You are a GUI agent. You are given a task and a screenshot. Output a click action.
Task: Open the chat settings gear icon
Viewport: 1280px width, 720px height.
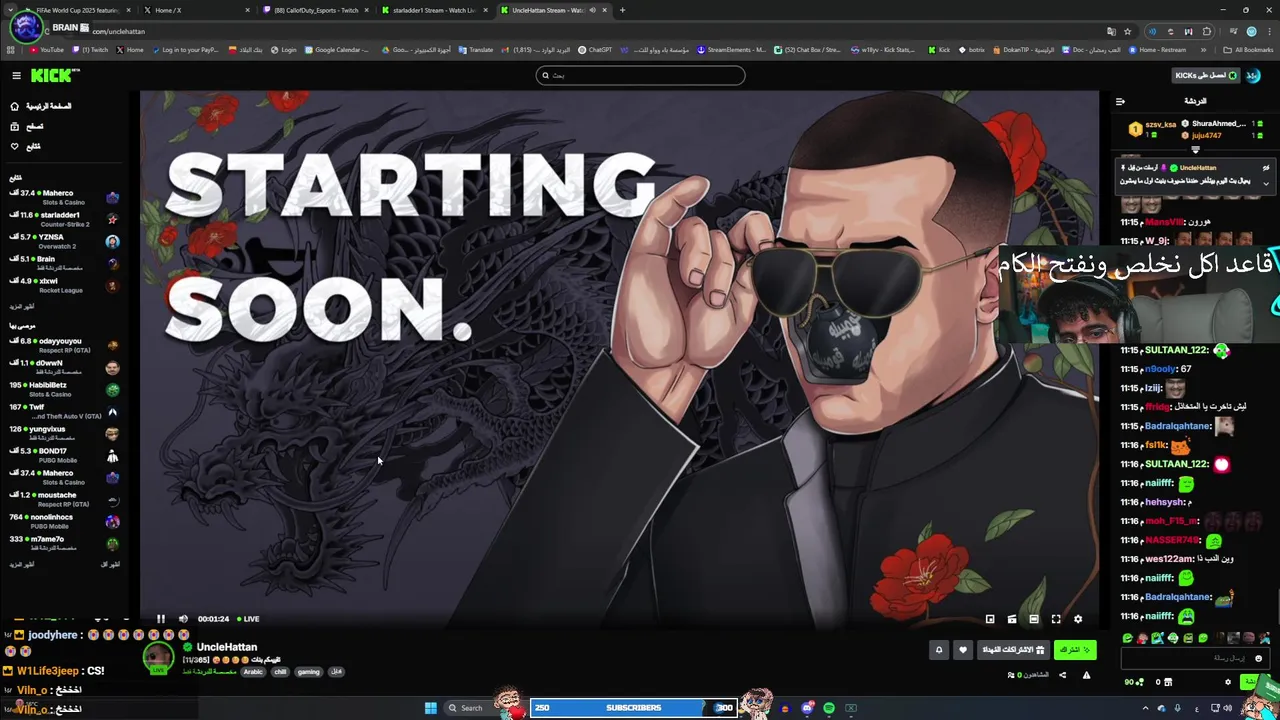(x=1228, y=682)
